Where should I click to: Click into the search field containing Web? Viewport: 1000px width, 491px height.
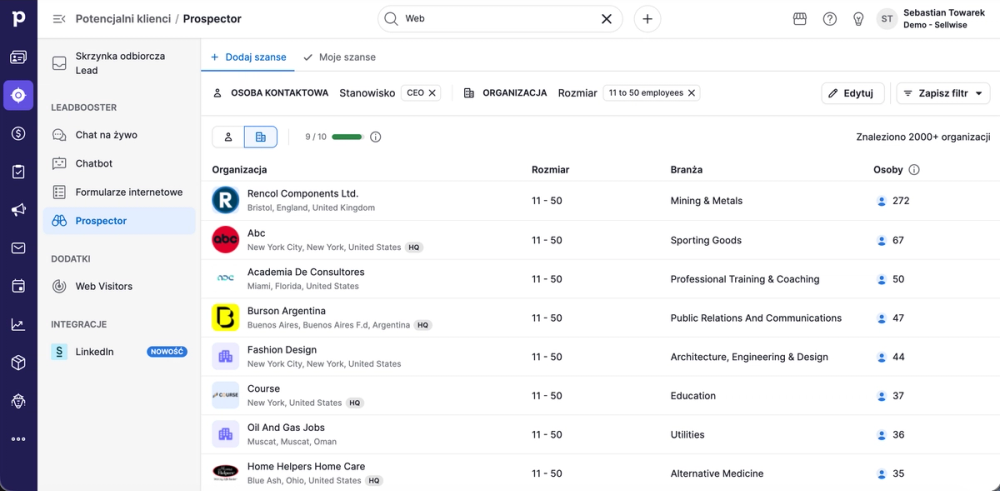pos(500,19)
